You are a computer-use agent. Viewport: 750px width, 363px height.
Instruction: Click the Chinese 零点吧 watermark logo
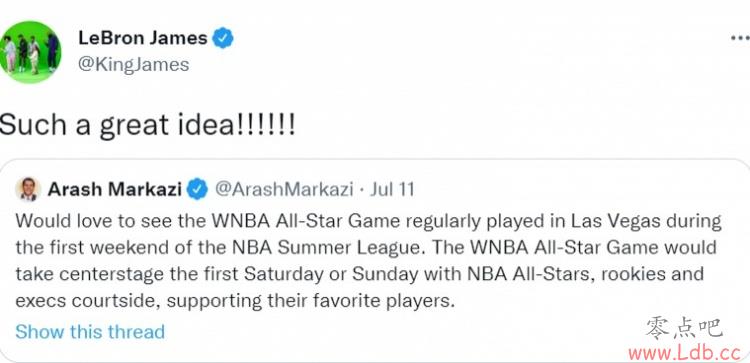tap(684, 329)
